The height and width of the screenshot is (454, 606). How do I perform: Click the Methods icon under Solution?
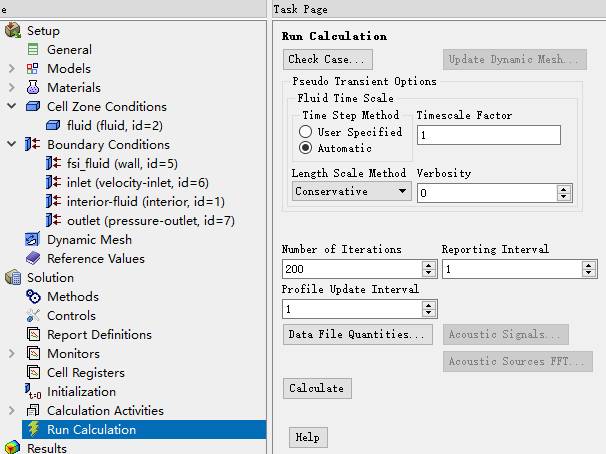[33, 297]
